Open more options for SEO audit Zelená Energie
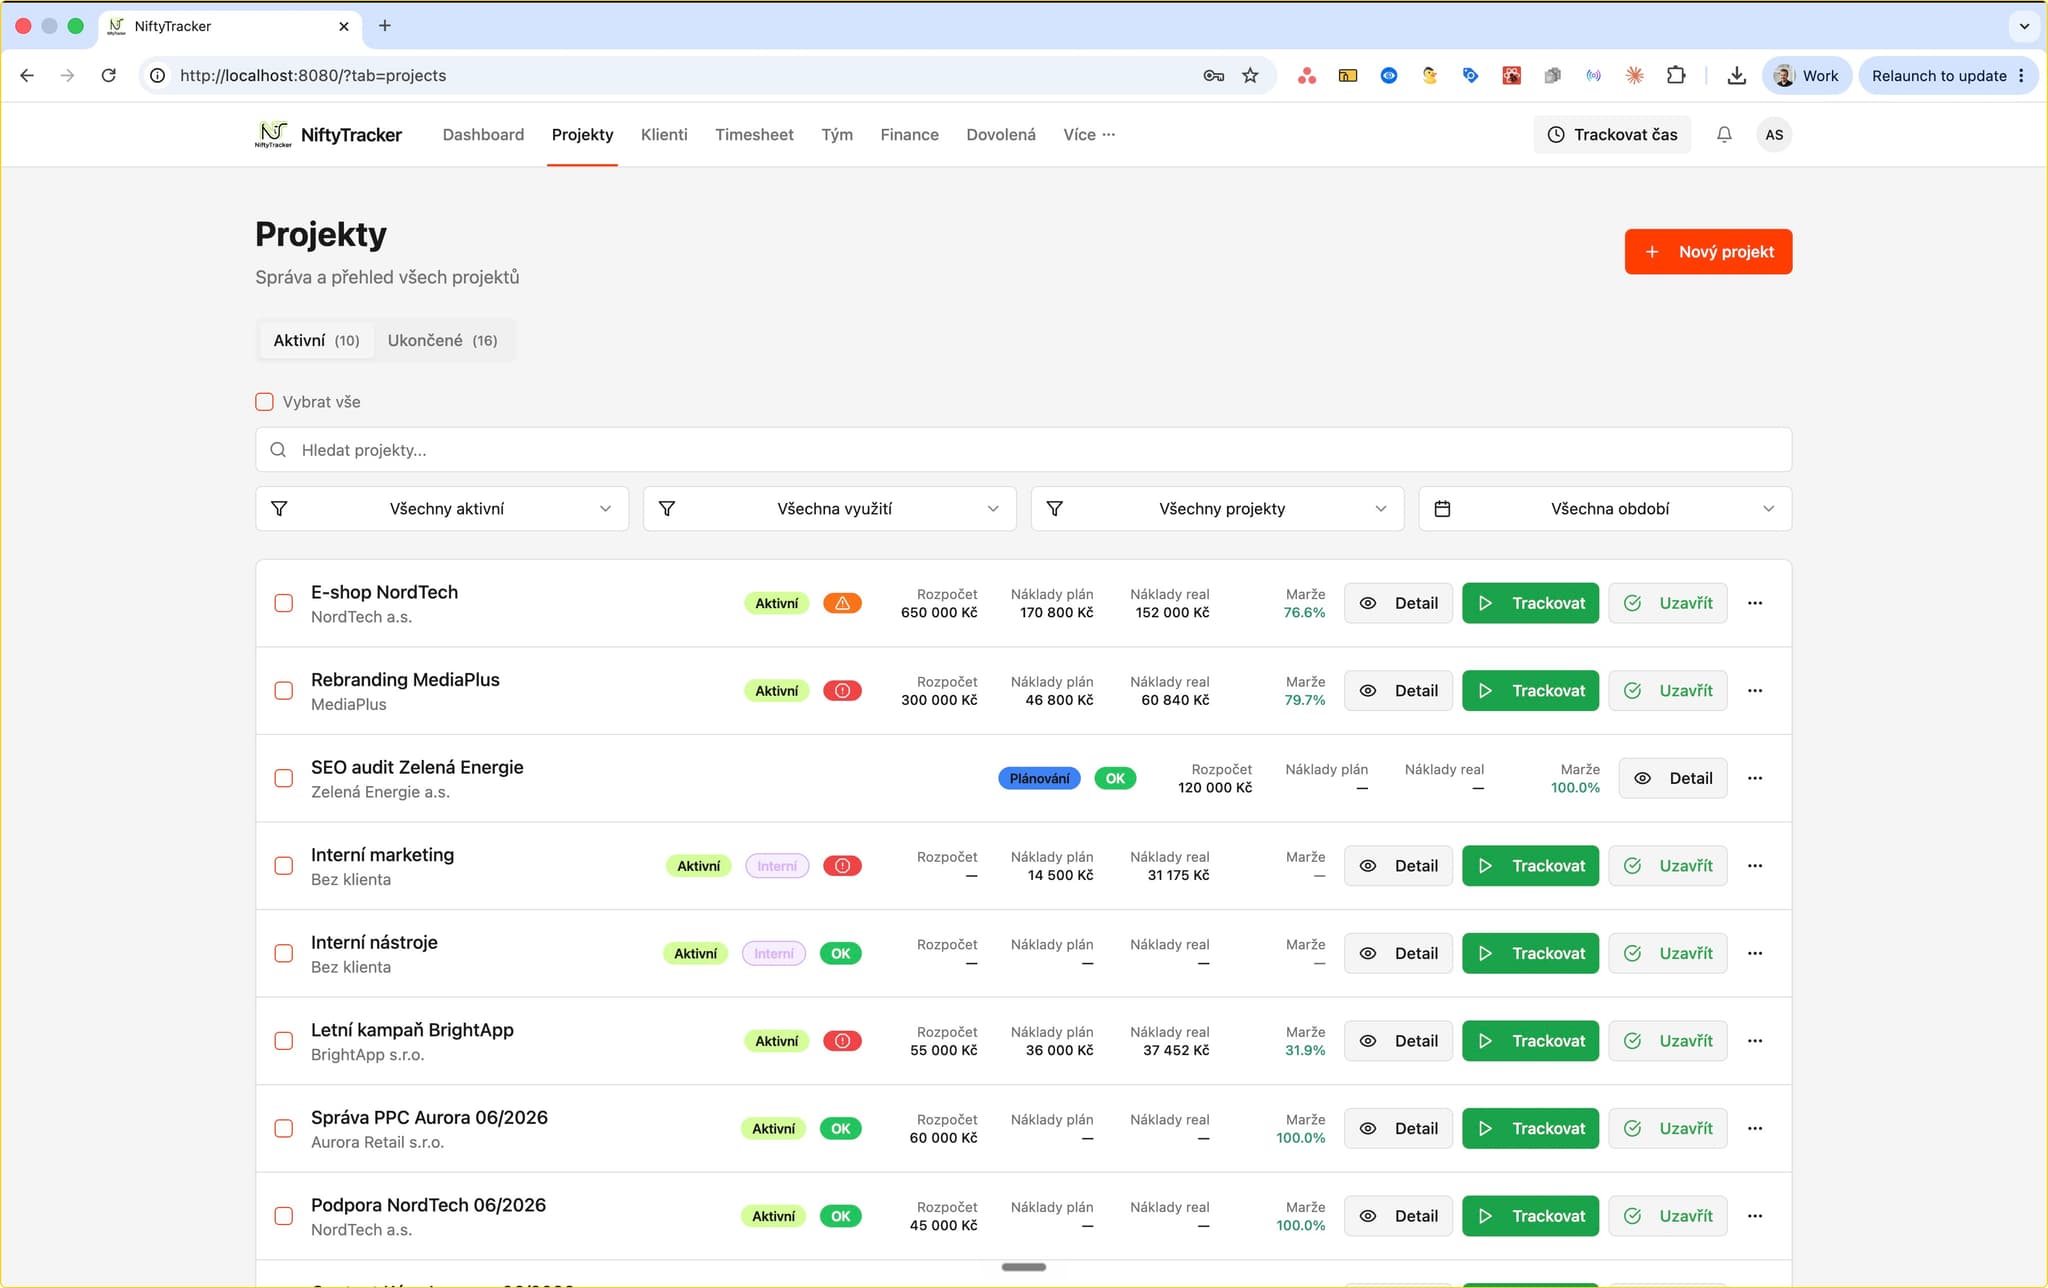Image resolution: width=2048 pixels, height=1288 pixels. [x=1755, y=778]
